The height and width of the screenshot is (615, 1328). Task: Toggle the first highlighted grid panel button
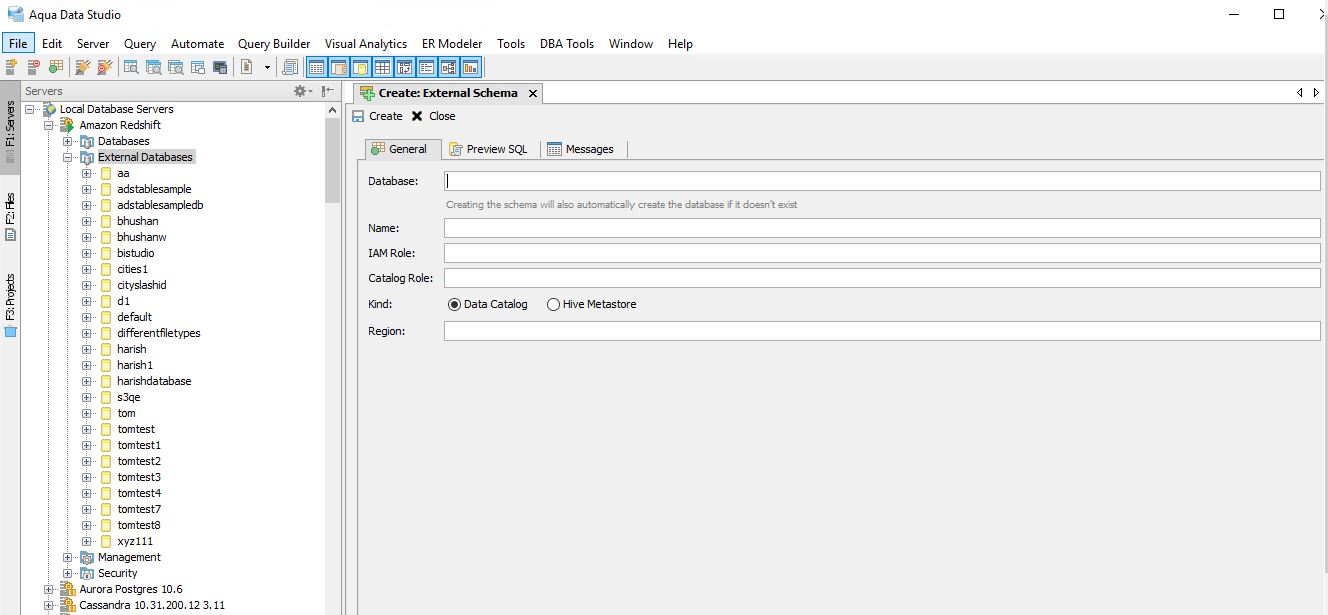tap(317, 67)
